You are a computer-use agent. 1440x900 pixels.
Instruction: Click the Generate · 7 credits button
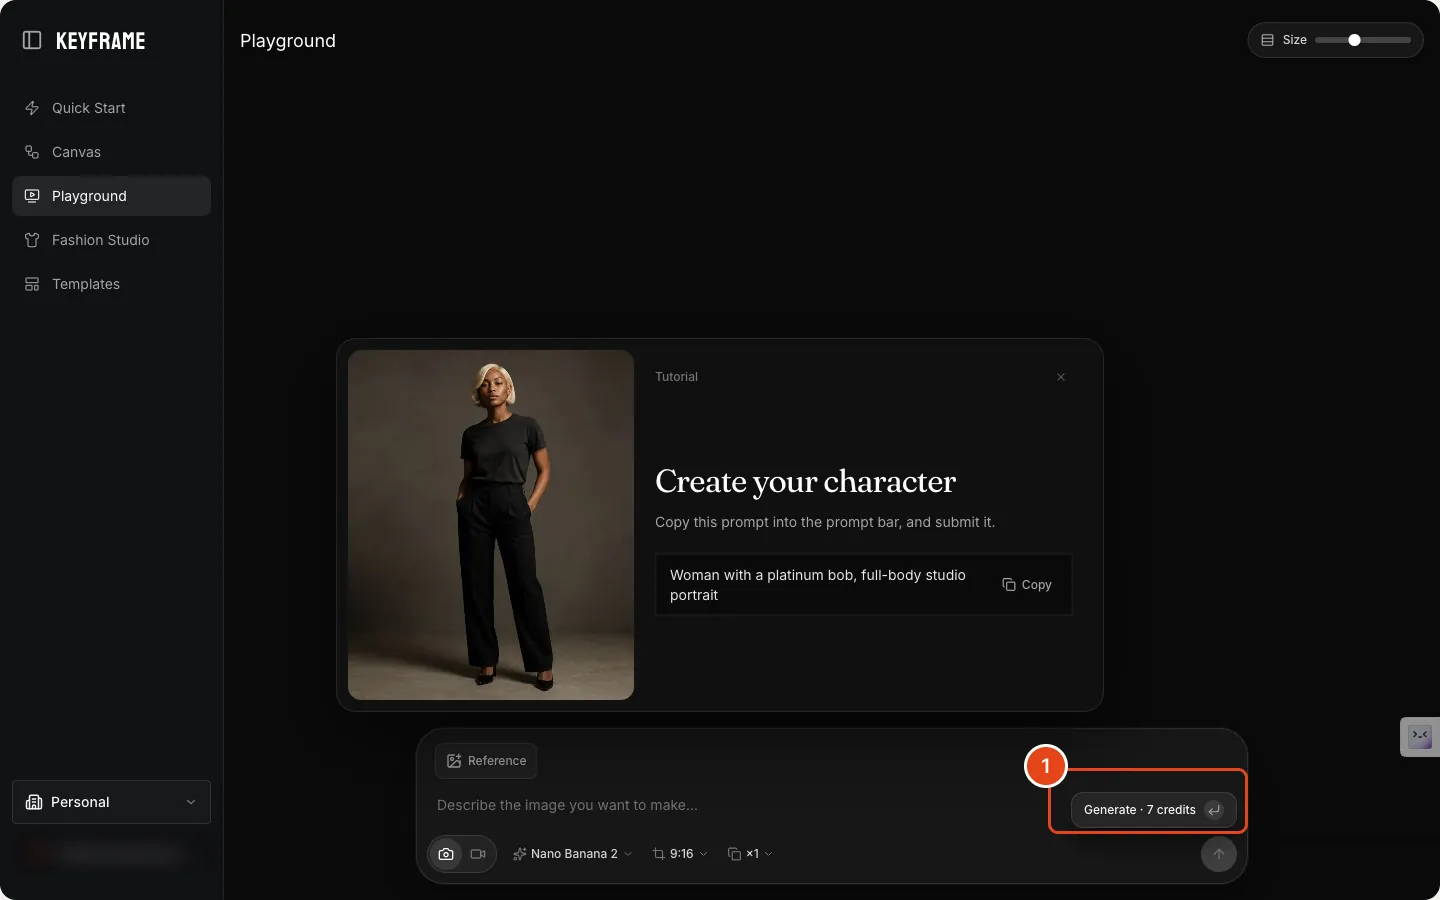pos(1153,810)
